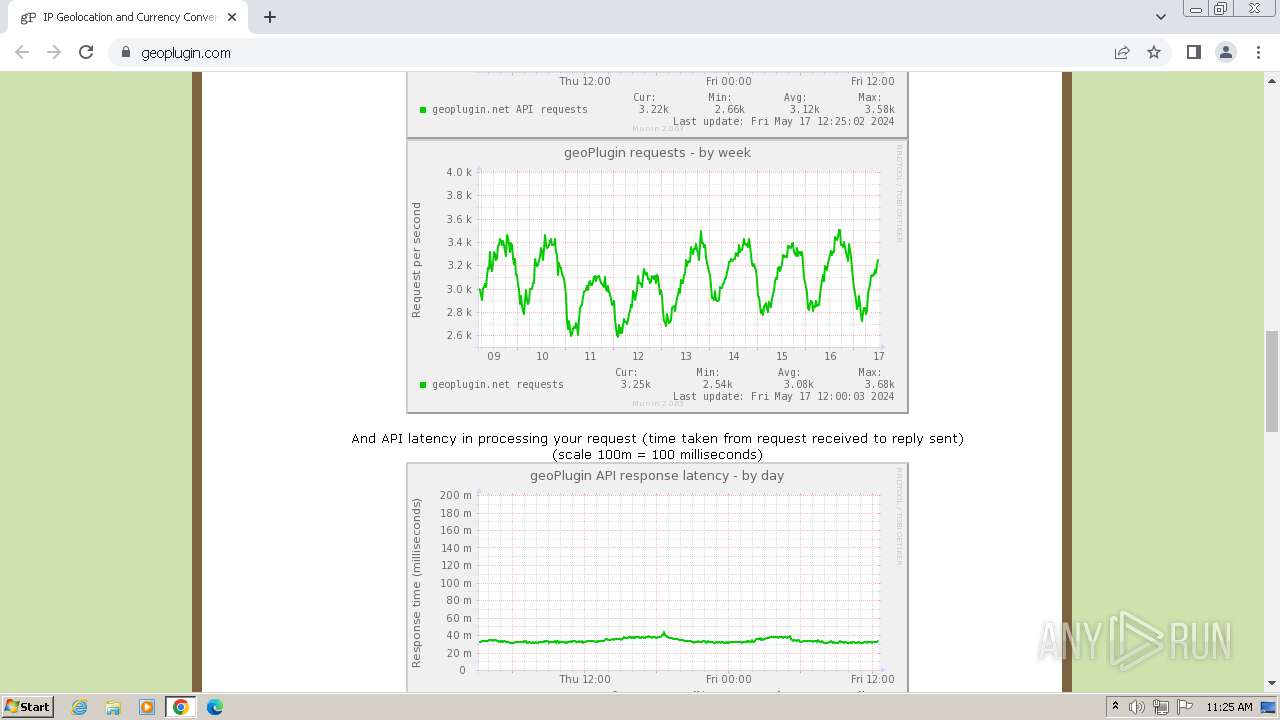Toggle Chrome side panel
The image size is (1280, 720).
tap(1194, 53)
